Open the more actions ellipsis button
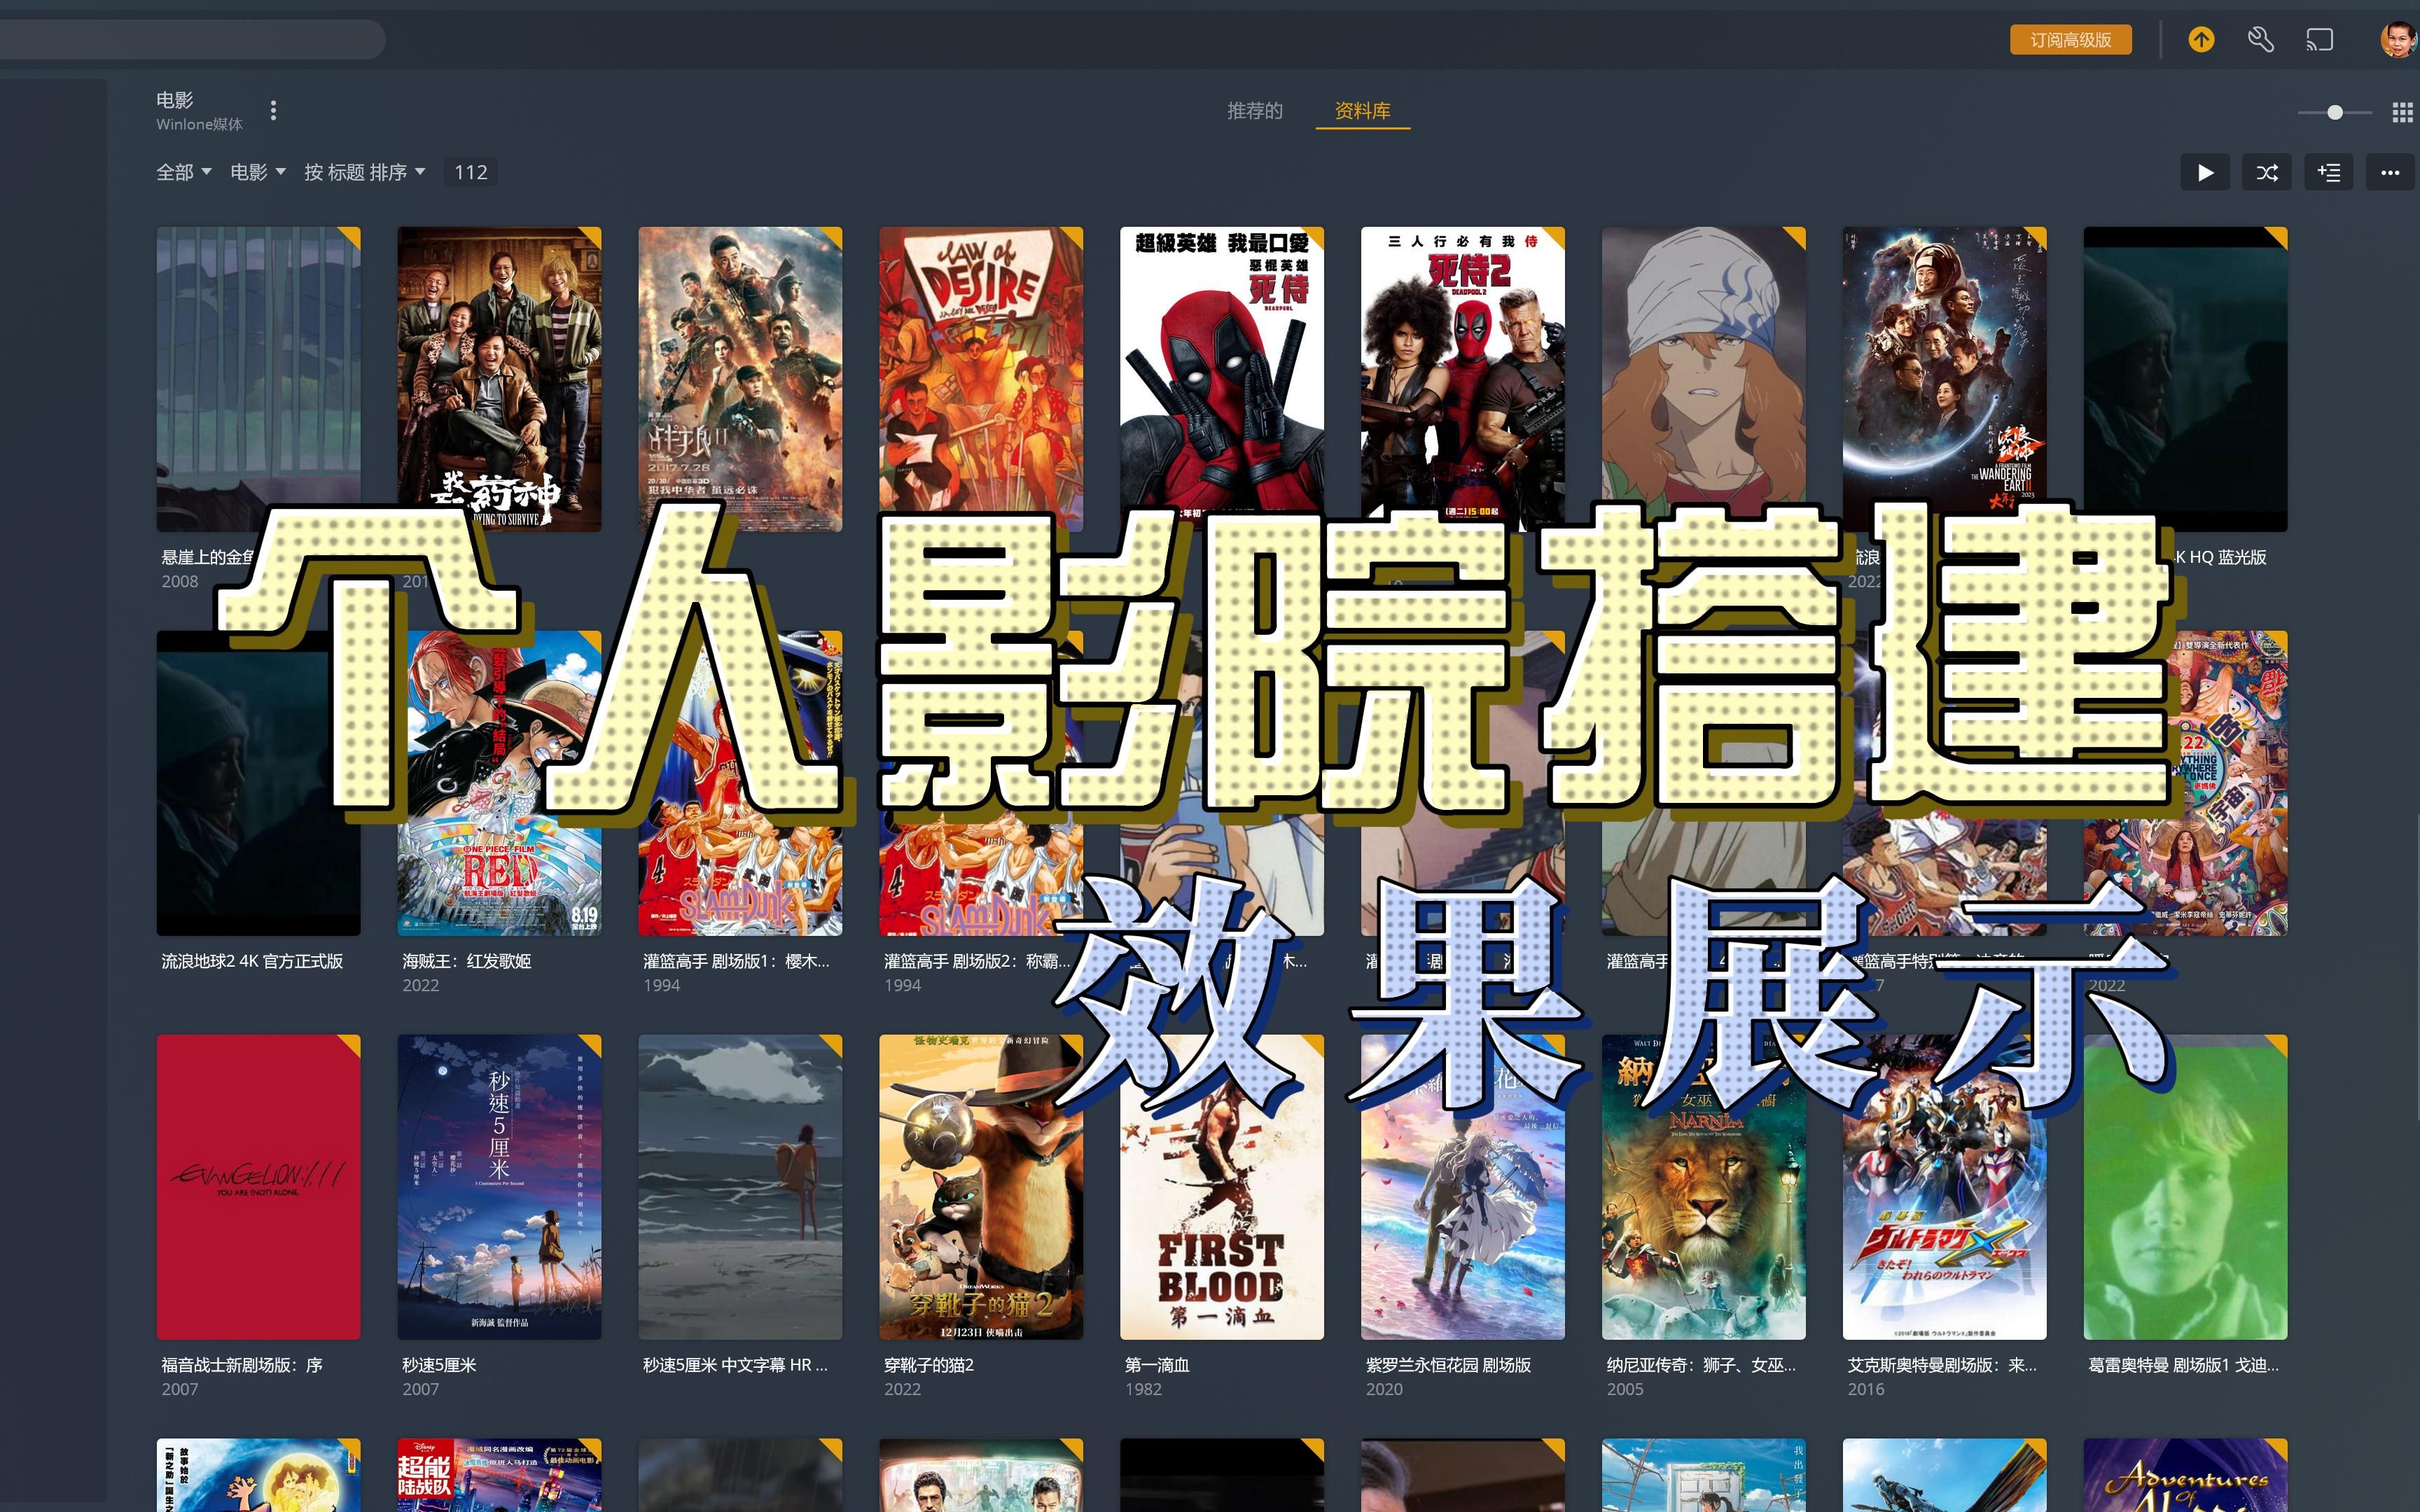This screenshot has width=2420, height=1512. click(2391, 172)
